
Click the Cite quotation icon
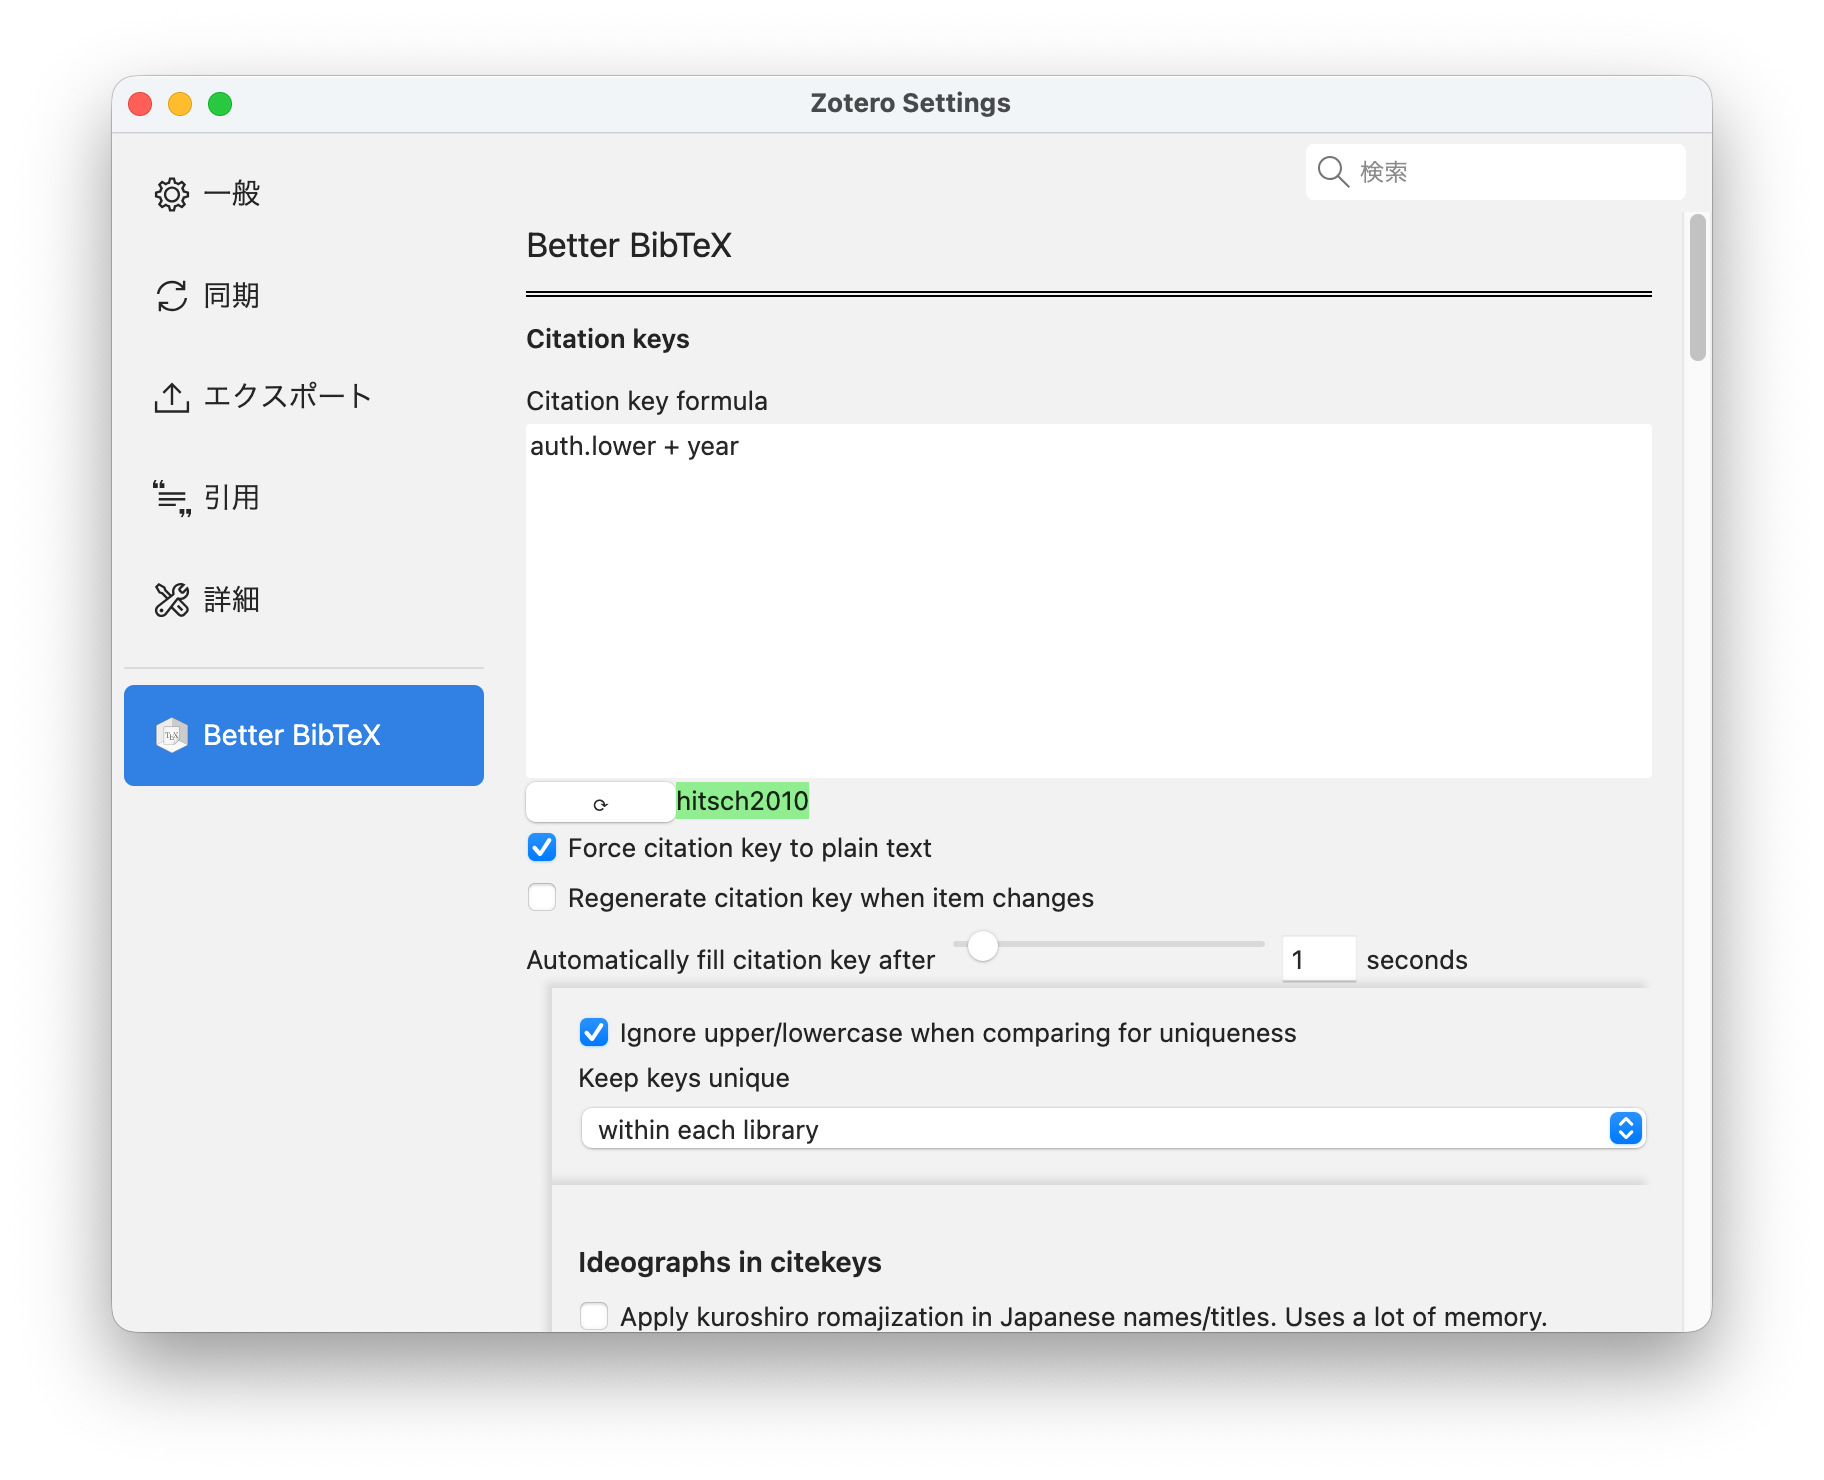(171, 498)
